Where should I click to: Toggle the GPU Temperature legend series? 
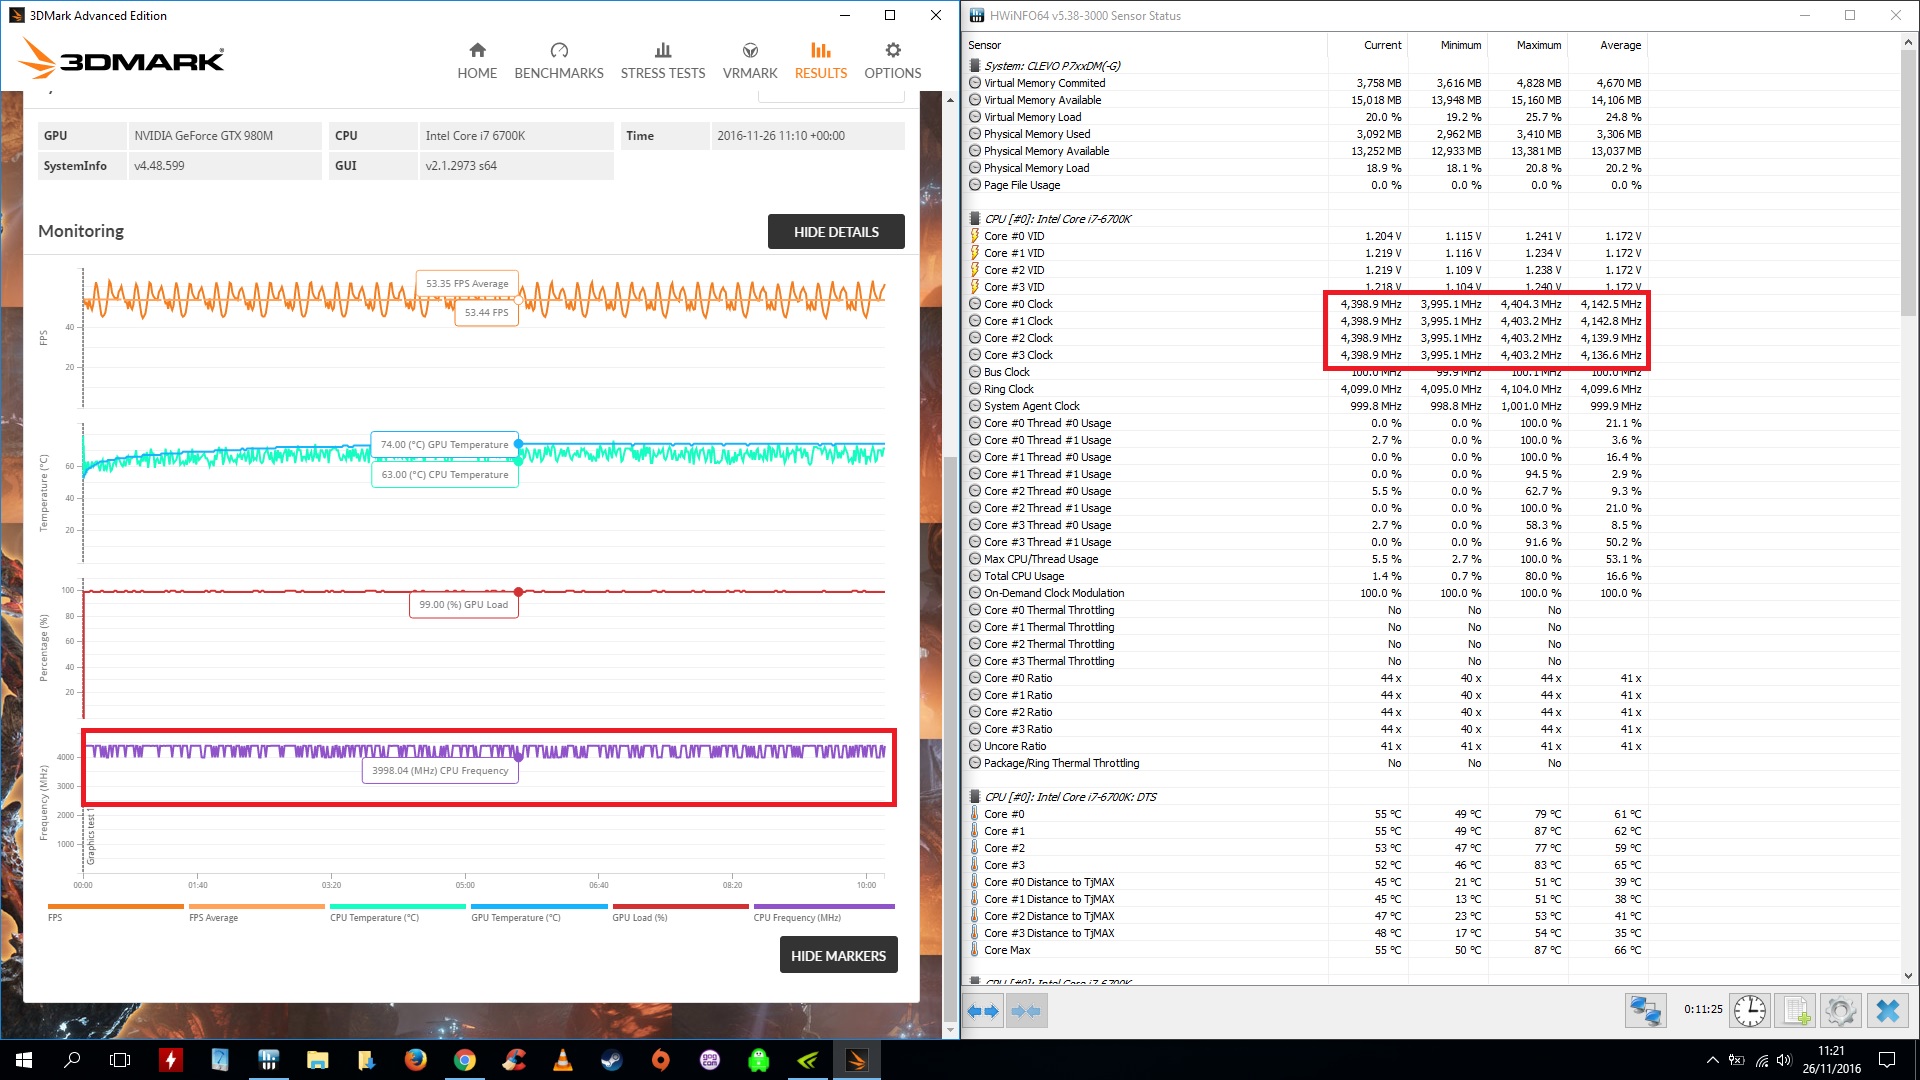tap(539, 913)
